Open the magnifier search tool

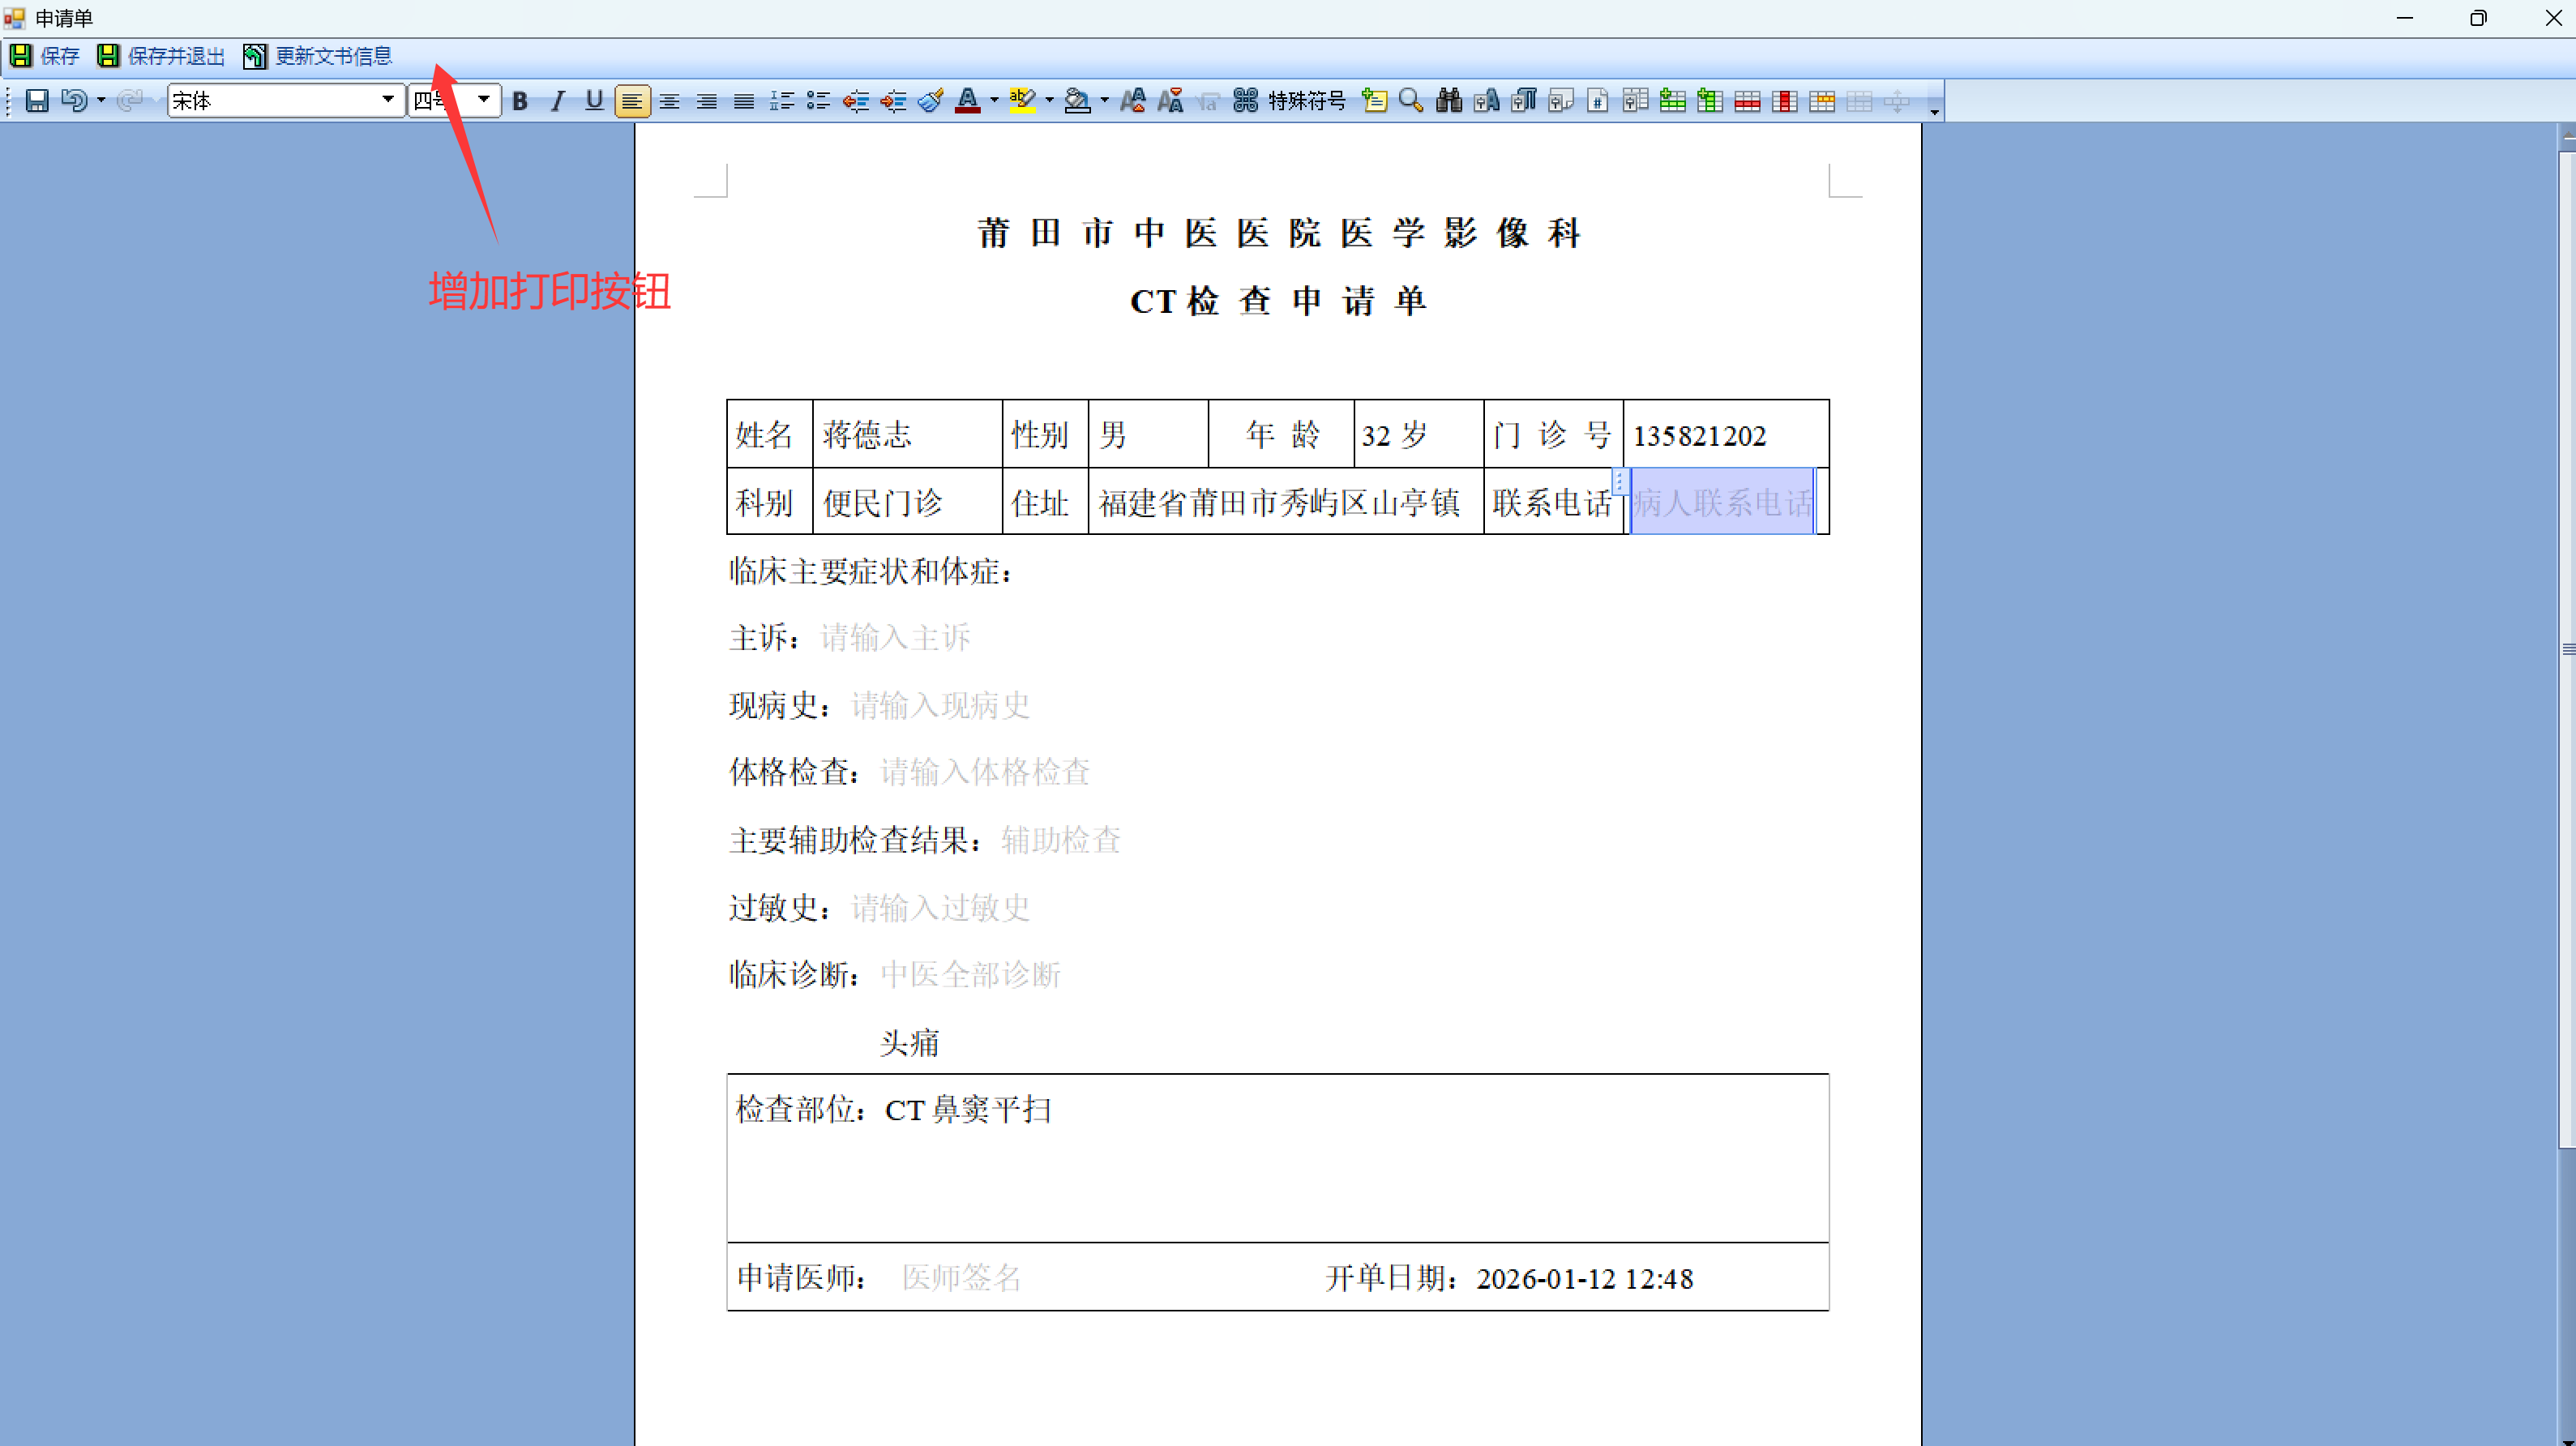tap(1411, 101)
